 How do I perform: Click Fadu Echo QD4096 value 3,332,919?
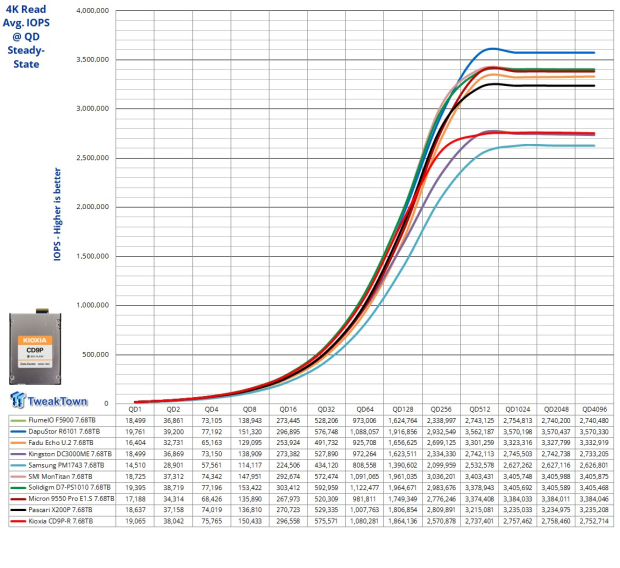pos(594,443)
